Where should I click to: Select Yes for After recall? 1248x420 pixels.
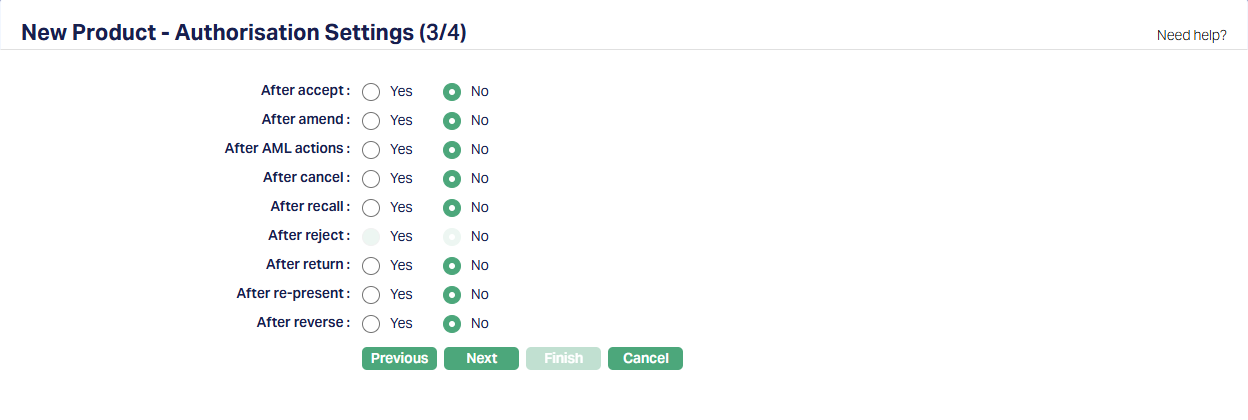[x=371, y=208]
